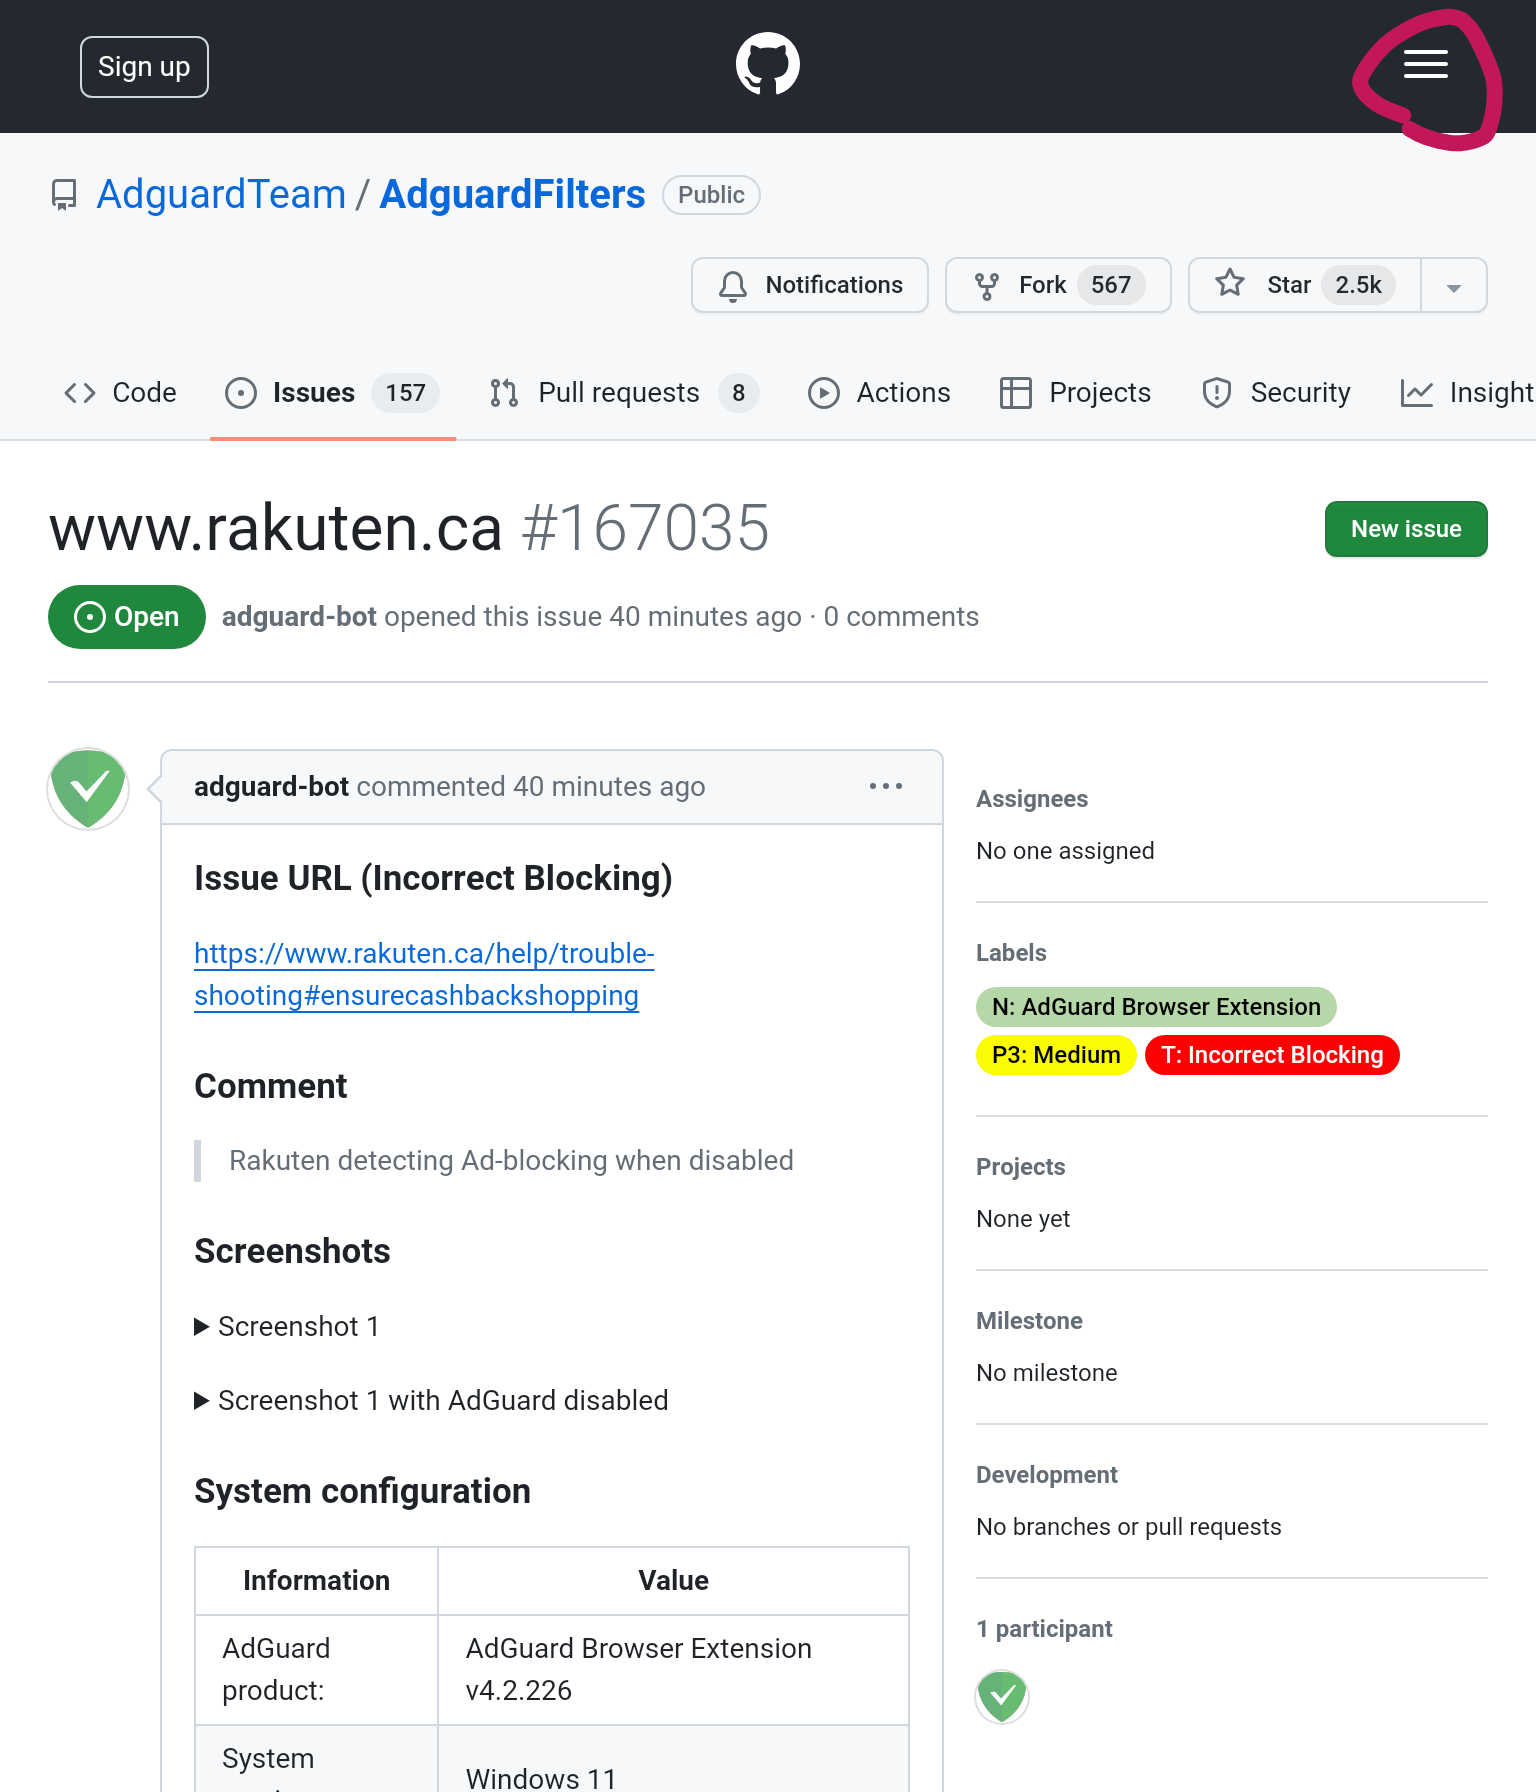Open the star lists dropdown arrow
The width and height of the screenshot is (1536, 1792).
pyautogui.click(x=1454, y=285)
